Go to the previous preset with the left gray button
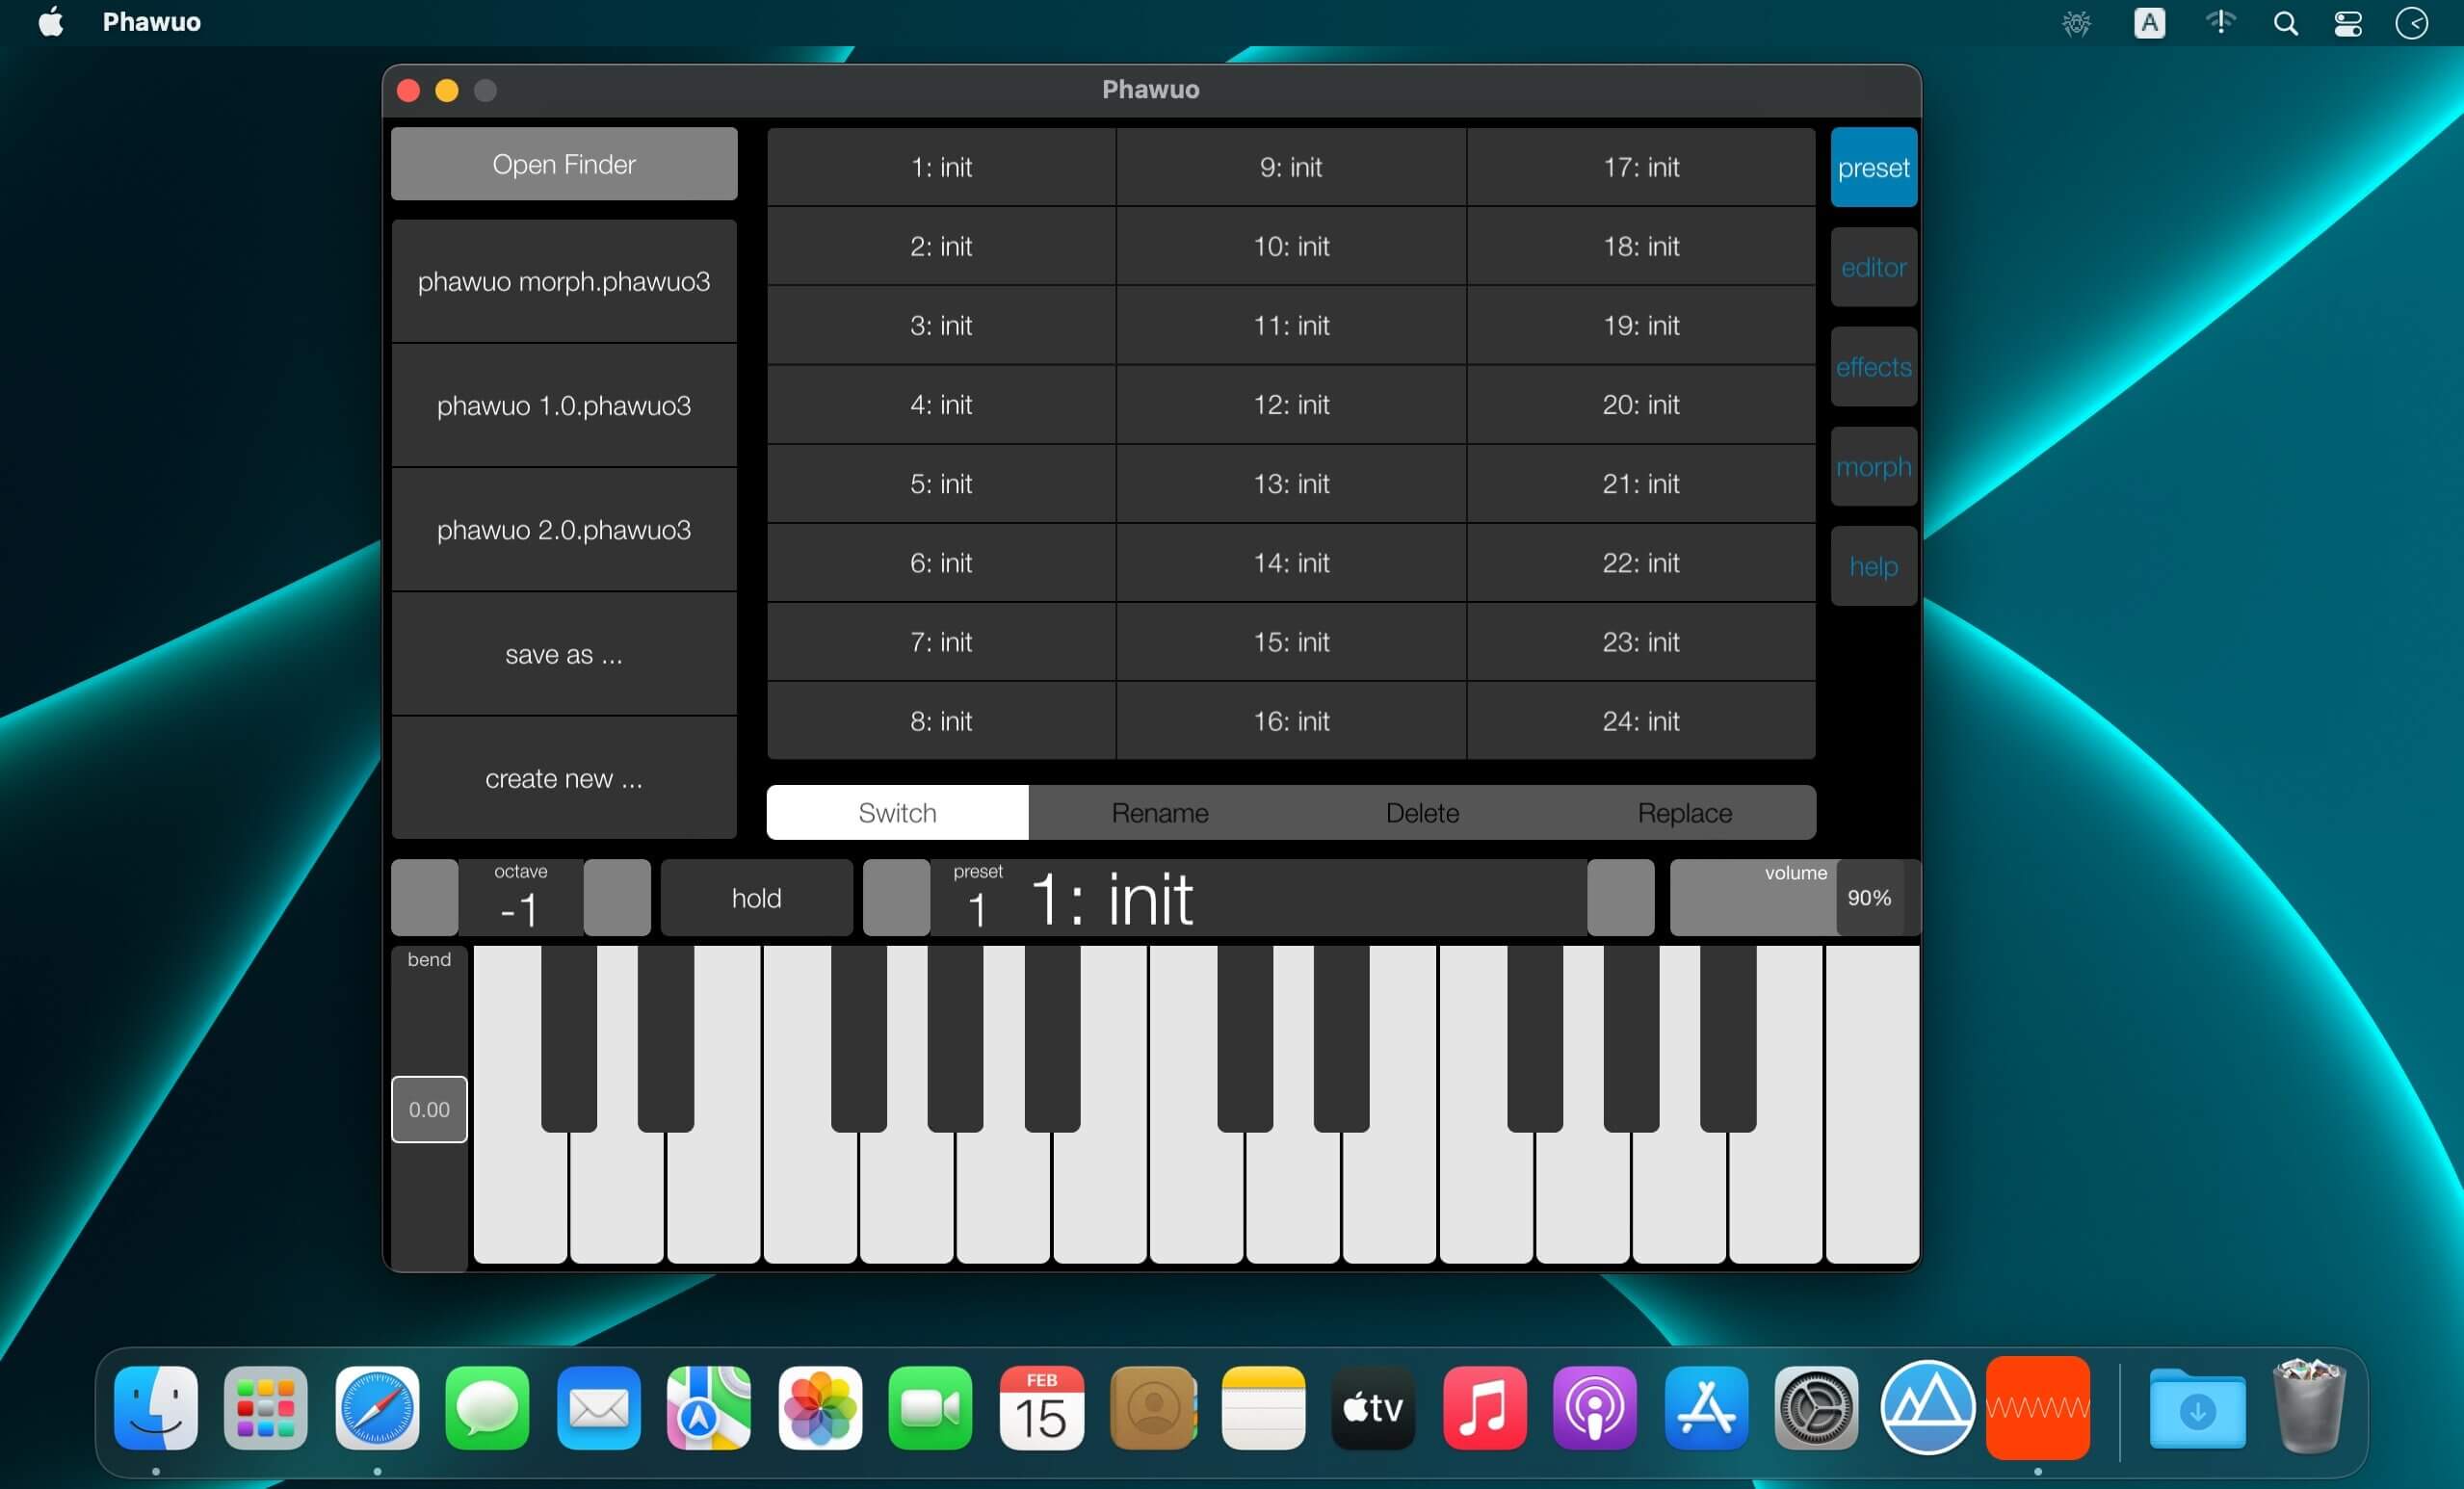The height and width of the screenshot is (1489, 2464). tap(896, 898)
